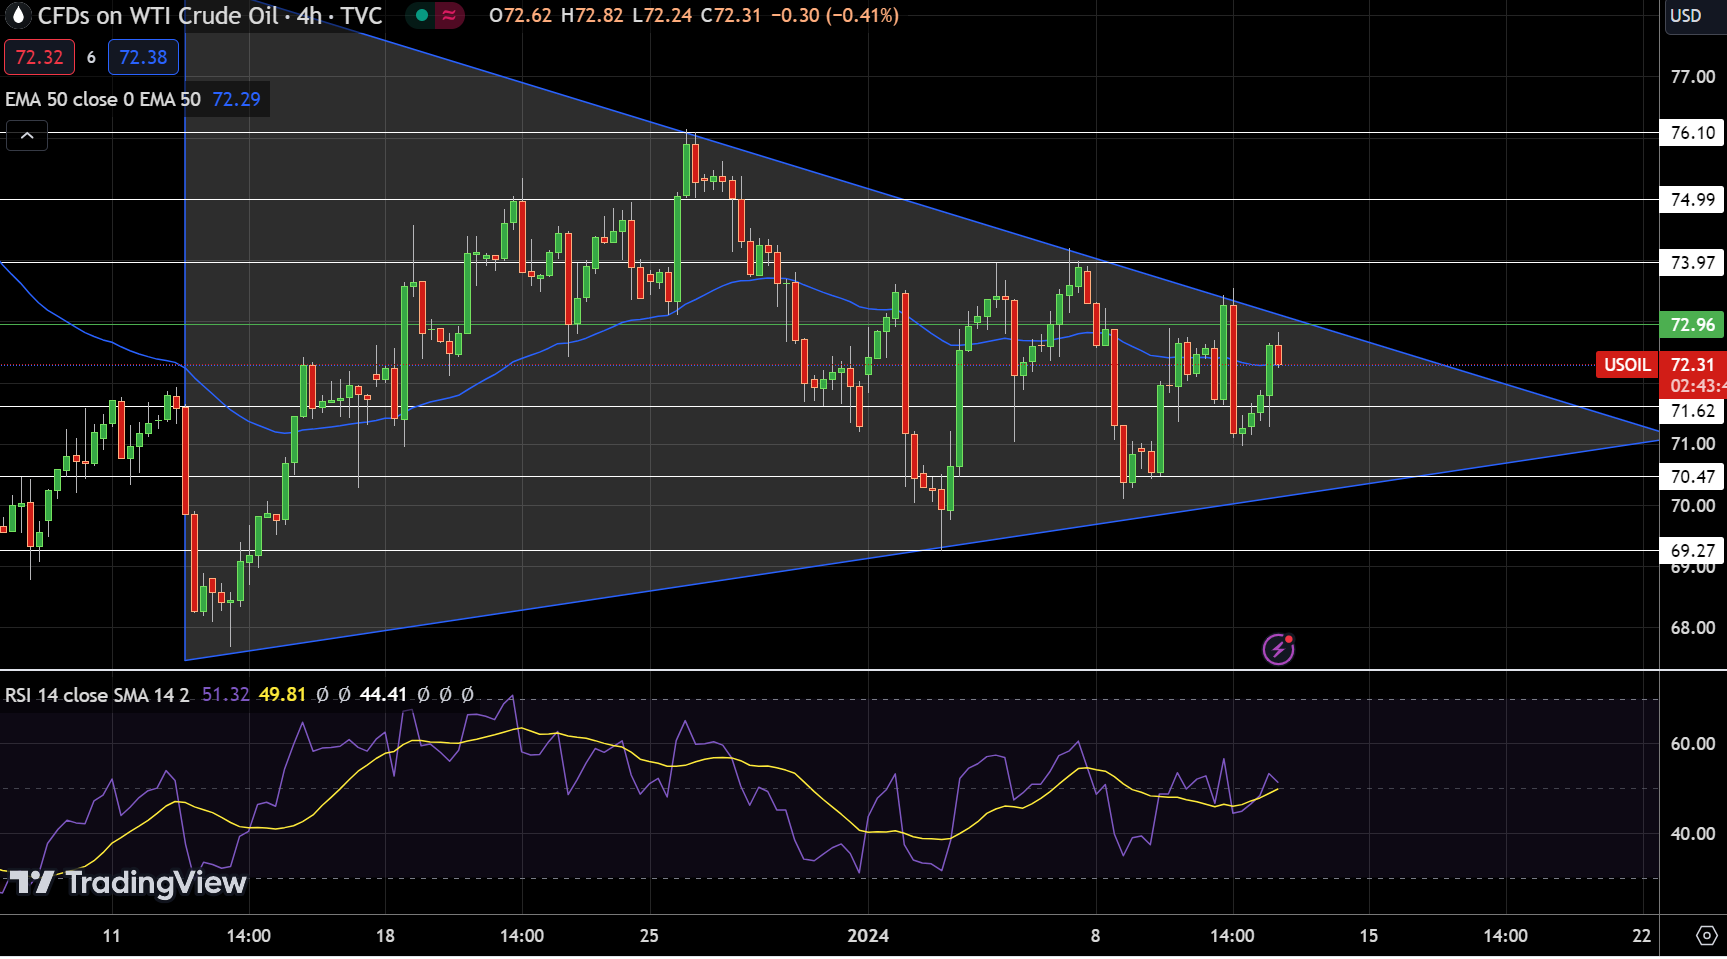Click the blue buy price 72.38 button
Screen dimensions: 1727x959
(143, 57)
